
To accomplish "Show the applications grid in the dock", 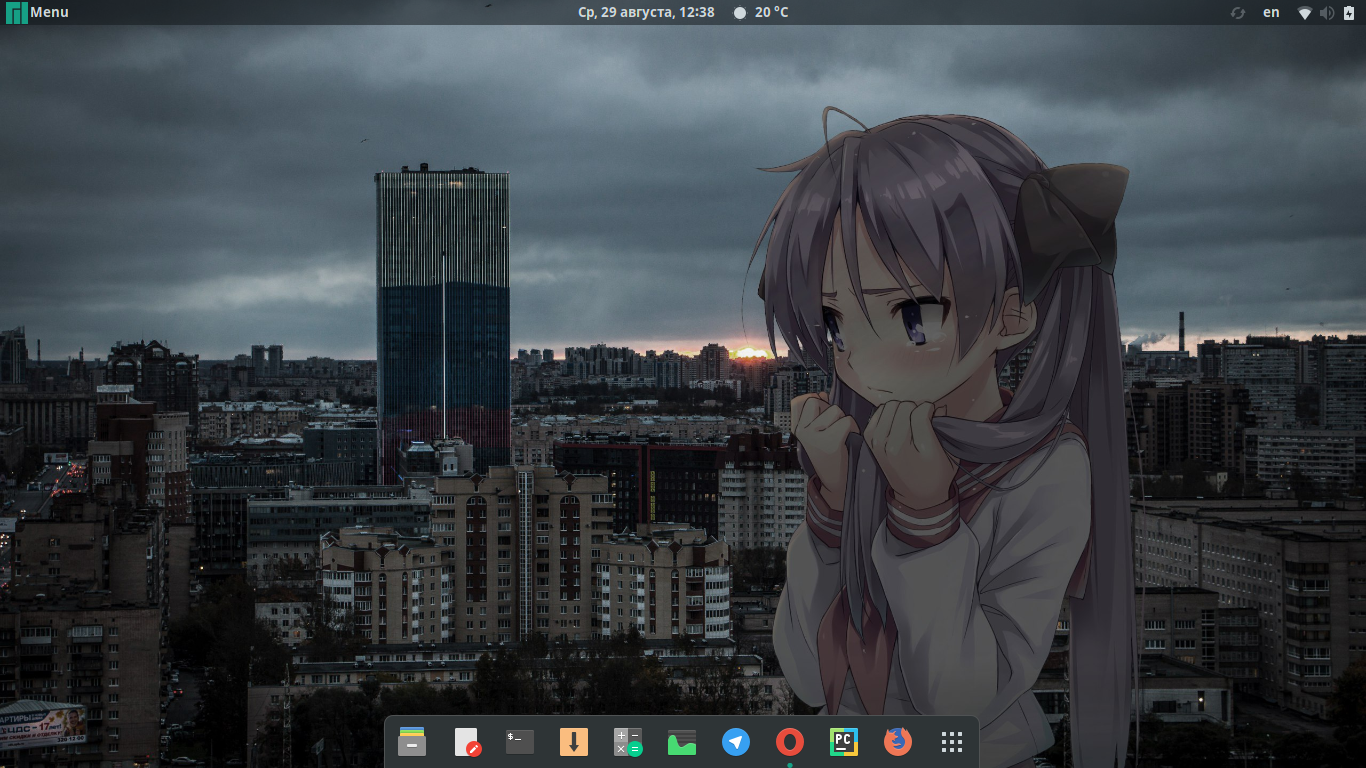I will (x=952, y=741).
